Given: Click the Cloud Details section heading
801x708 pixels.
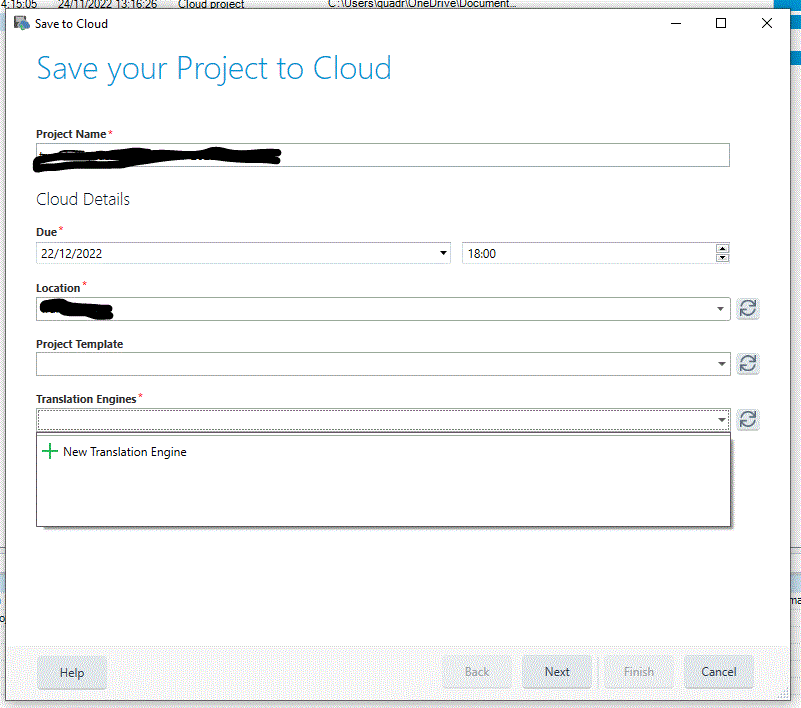Looking at the screenshot, I should 82,198.
